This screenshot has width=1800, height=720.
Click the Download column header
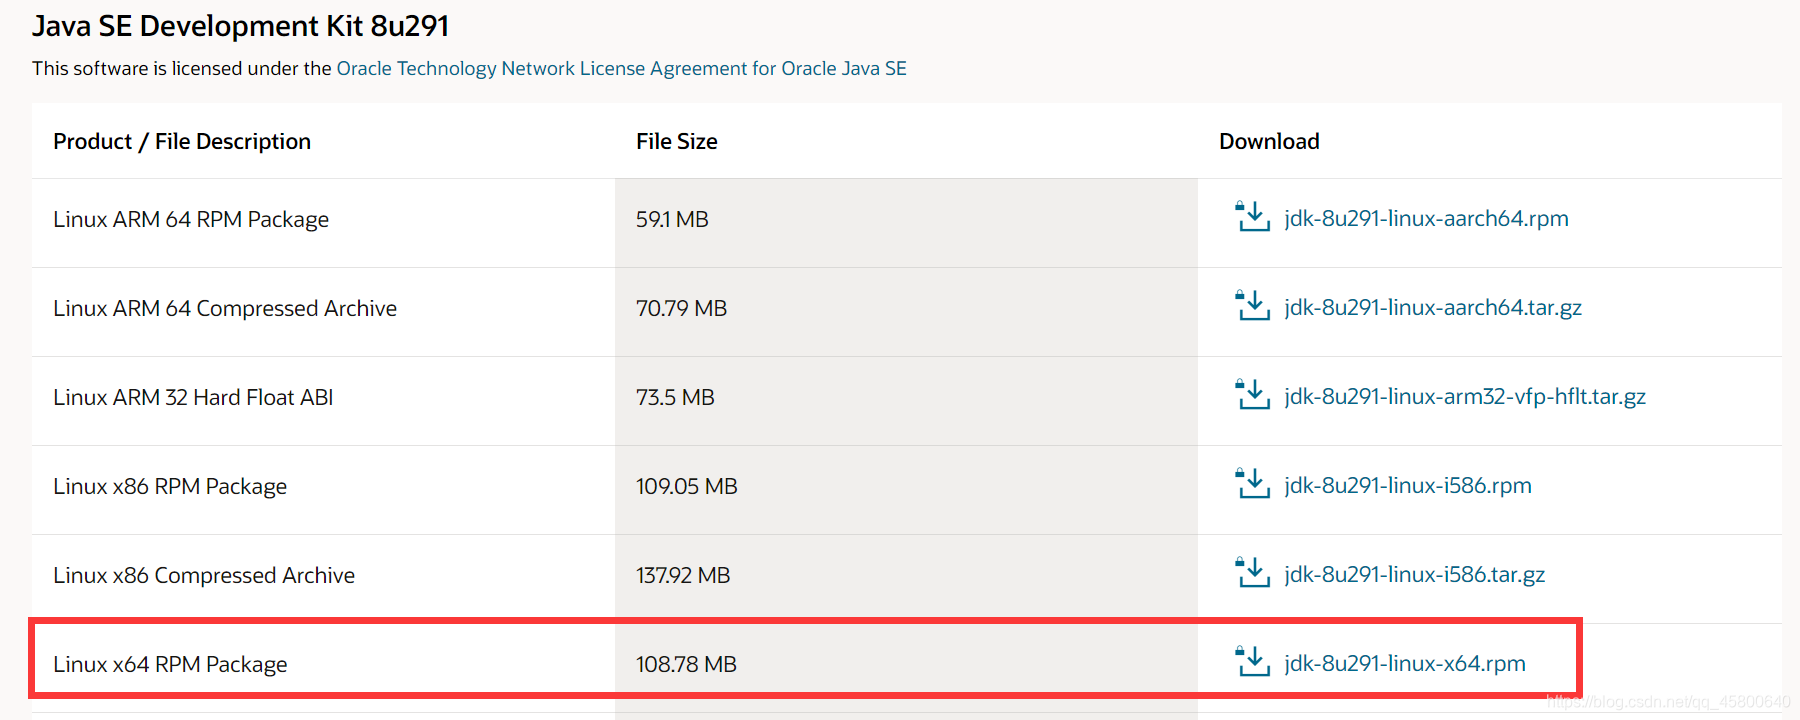pos(1269,141)
